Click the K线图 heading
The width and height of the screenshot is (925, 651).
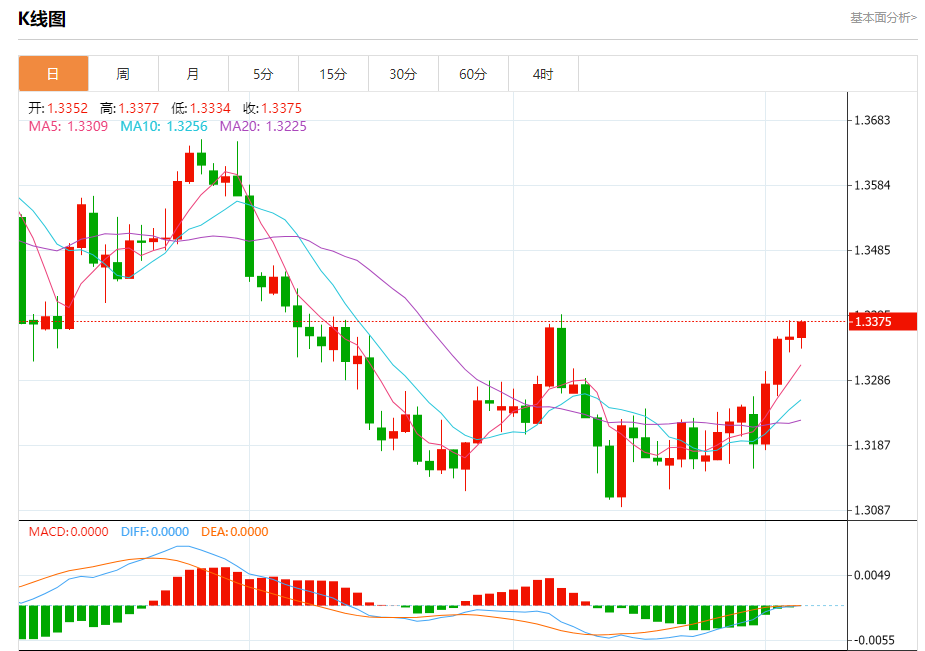coord(42,19)
